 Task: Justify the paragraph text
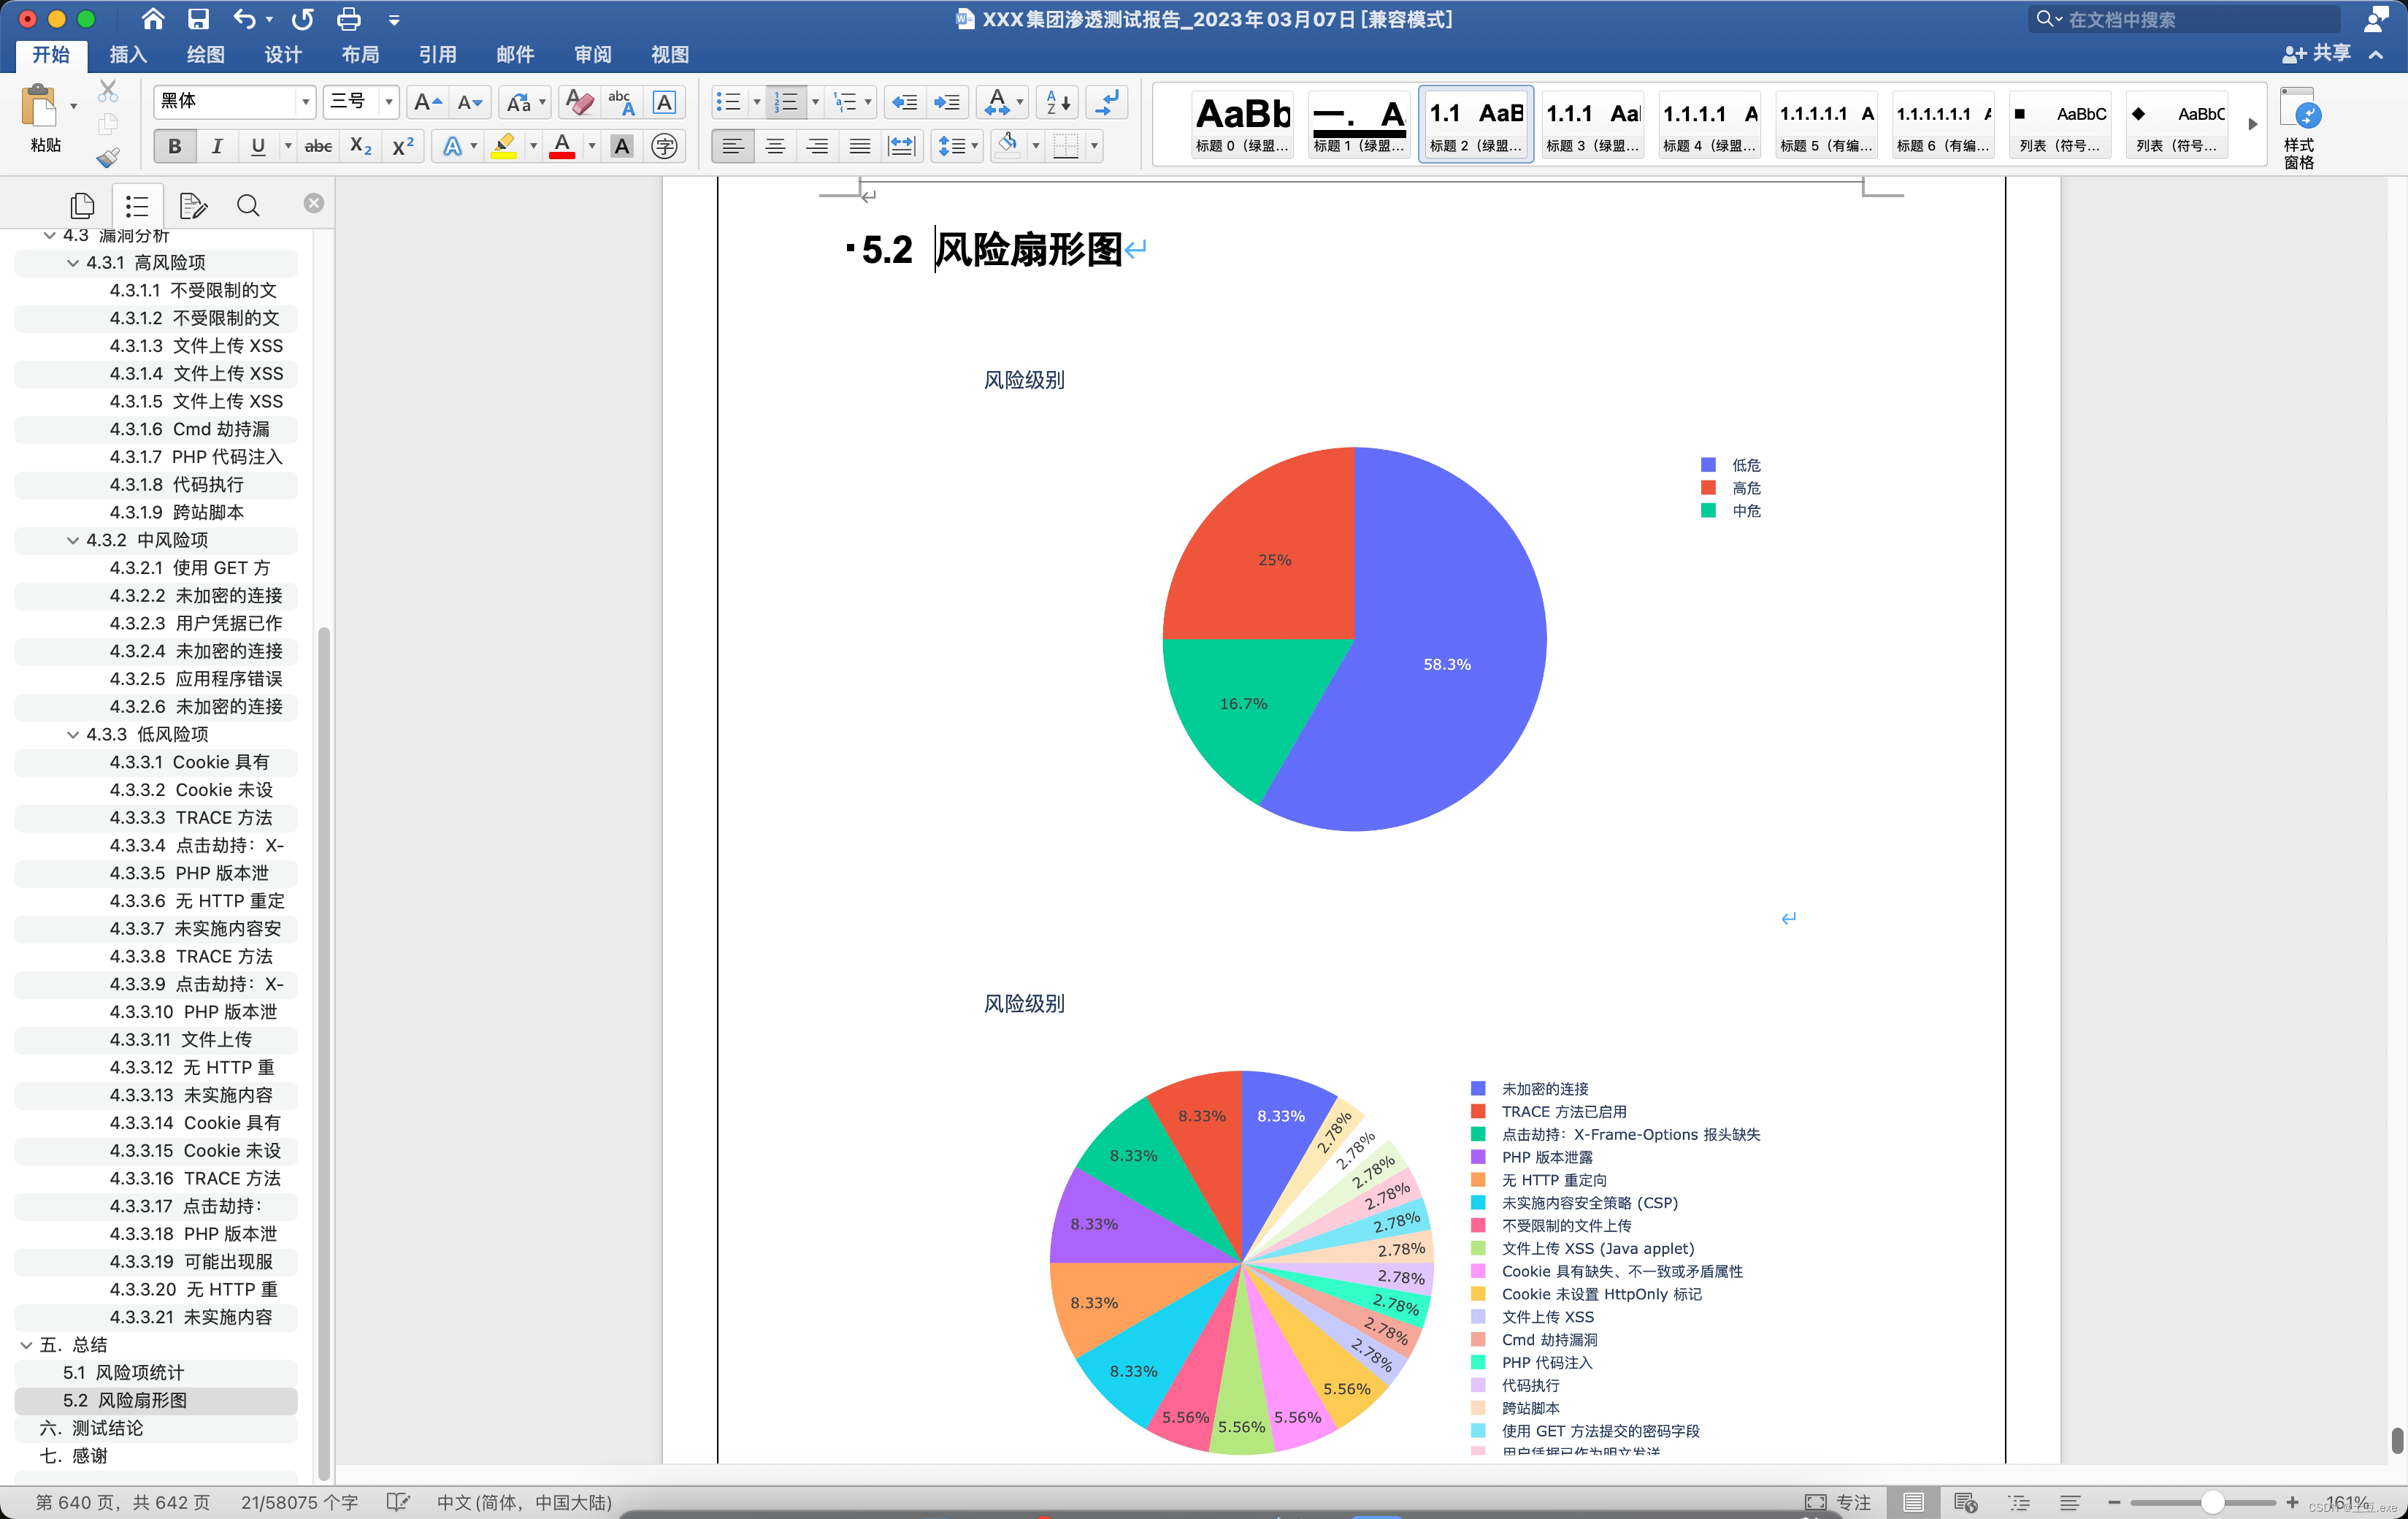(860, 147)
